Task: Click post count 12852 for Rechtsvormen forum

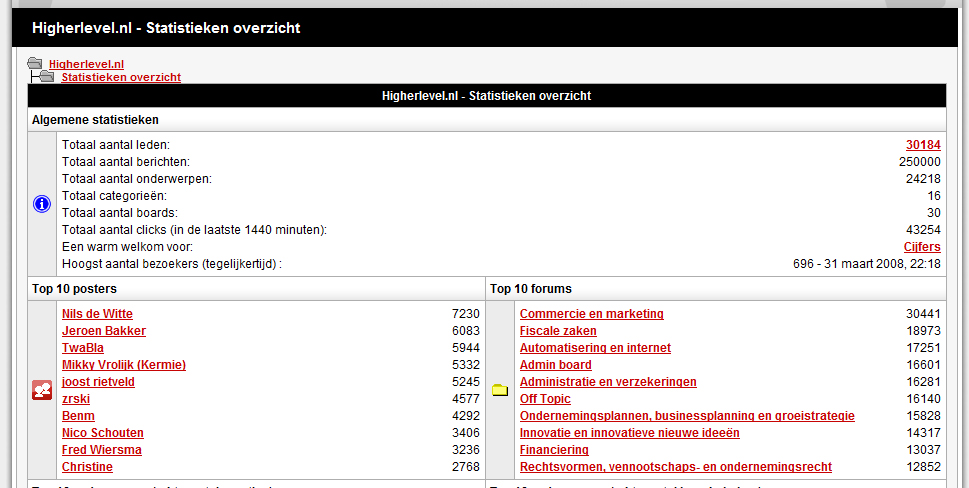Action: coord(923,467)
